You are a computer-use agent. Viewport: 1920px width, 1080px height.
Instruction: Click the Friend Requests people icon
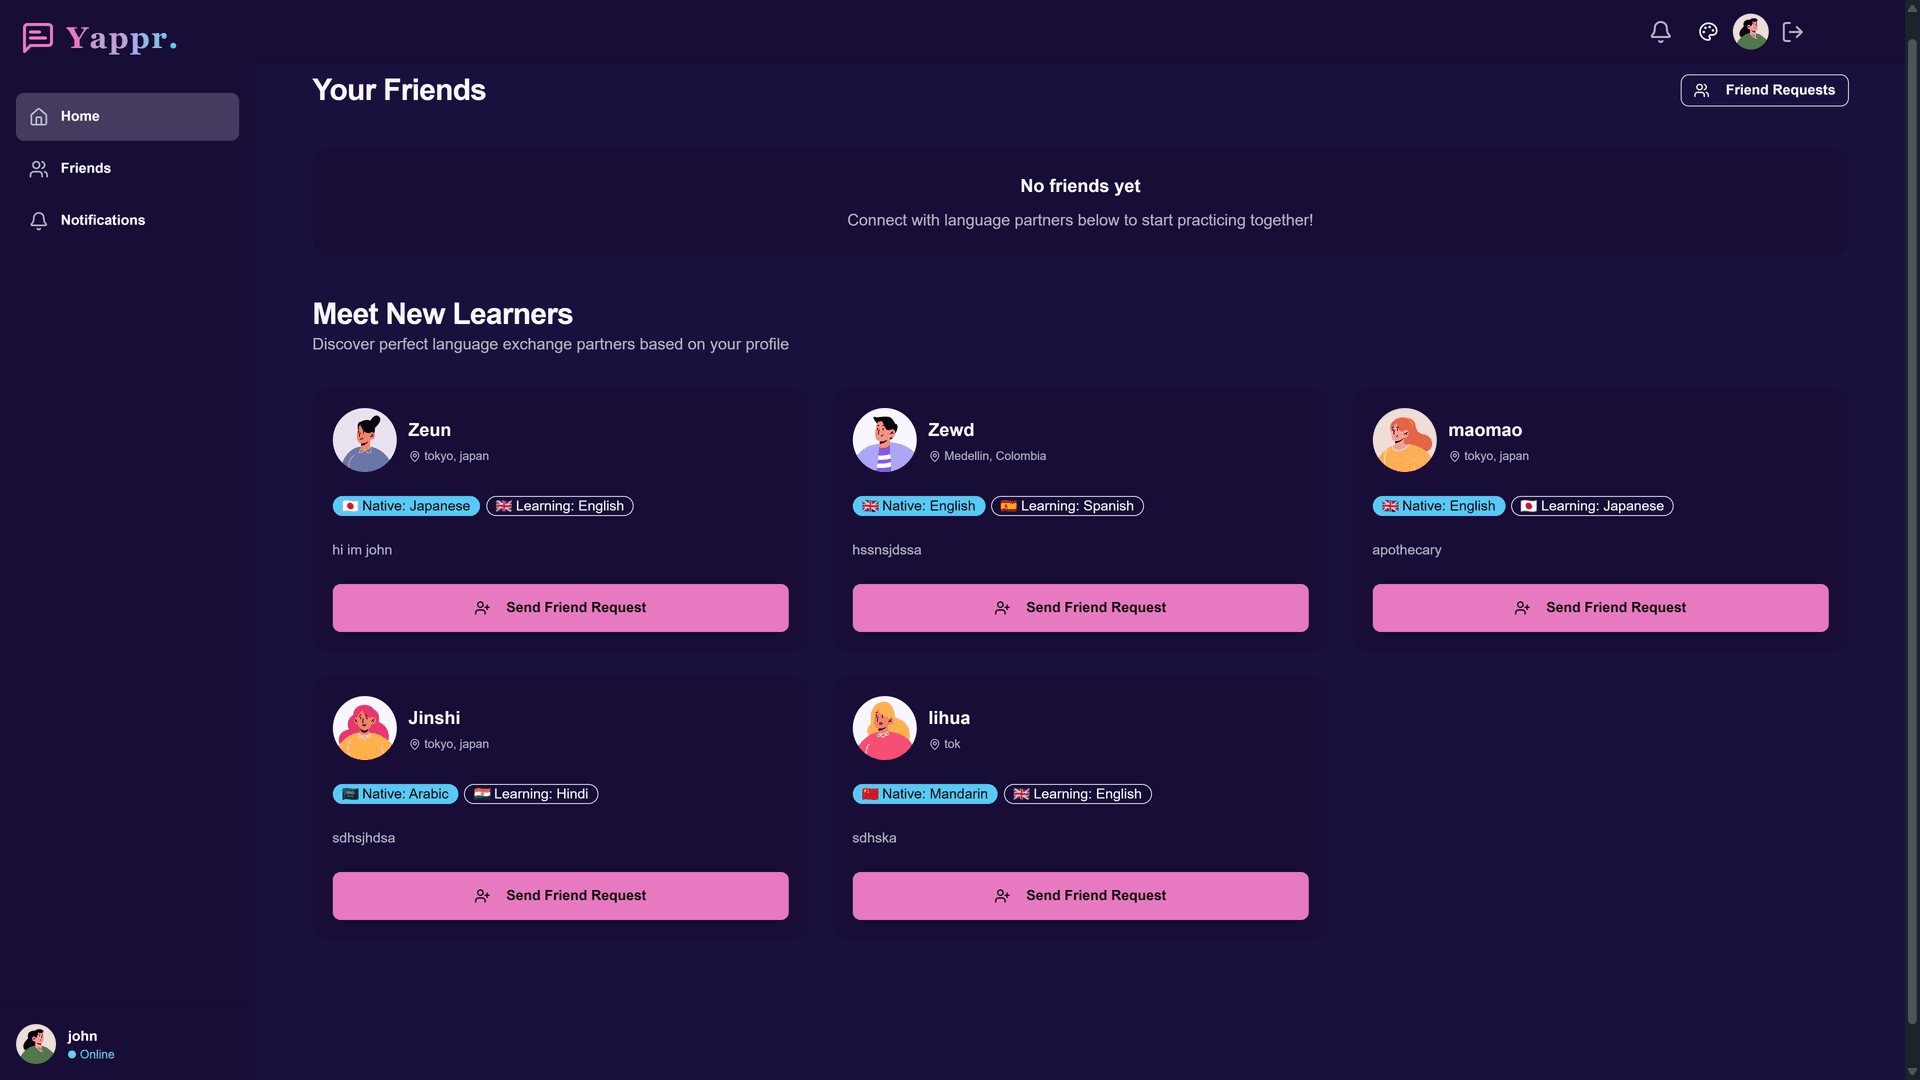pyautogui.click(x=1703, y=90)
